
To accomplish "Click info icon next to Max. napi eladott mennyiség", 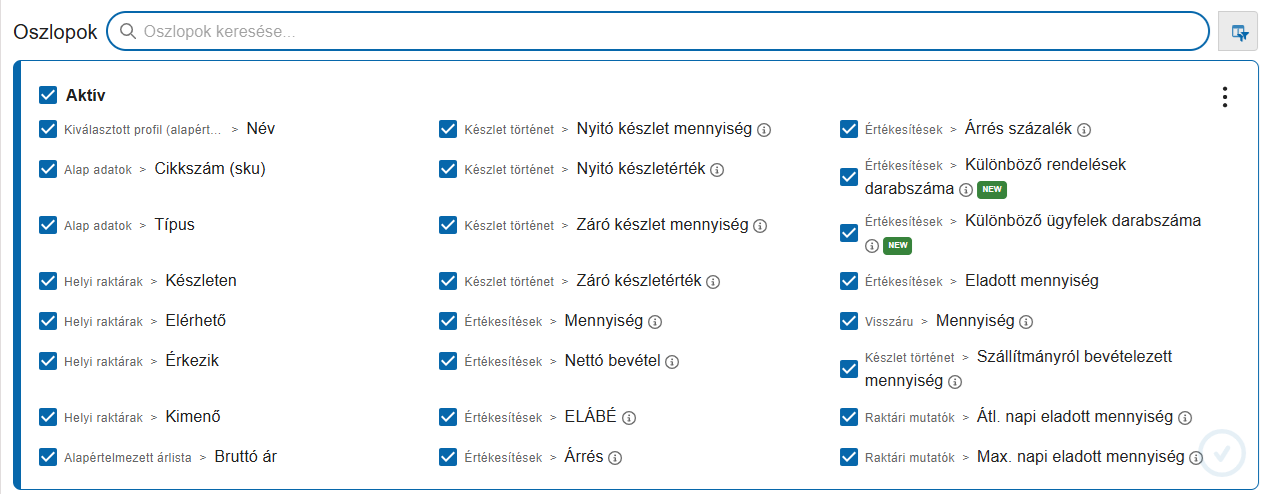I will click(x=1196, y=458).
